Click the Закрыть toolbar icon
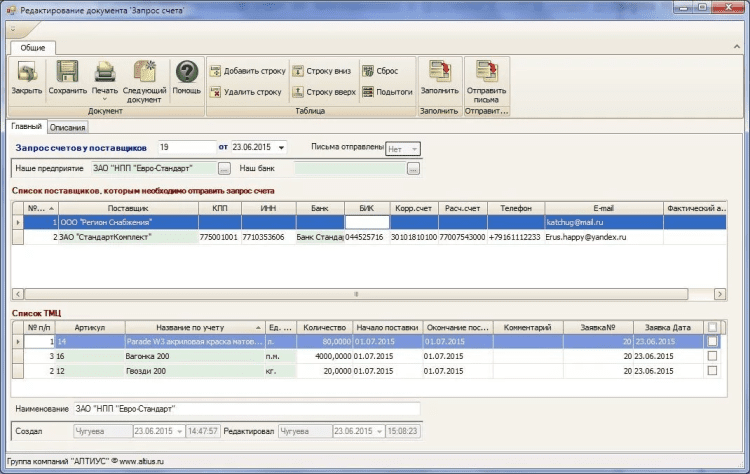Viewport: 750px width, 474px height. [26, 73]
